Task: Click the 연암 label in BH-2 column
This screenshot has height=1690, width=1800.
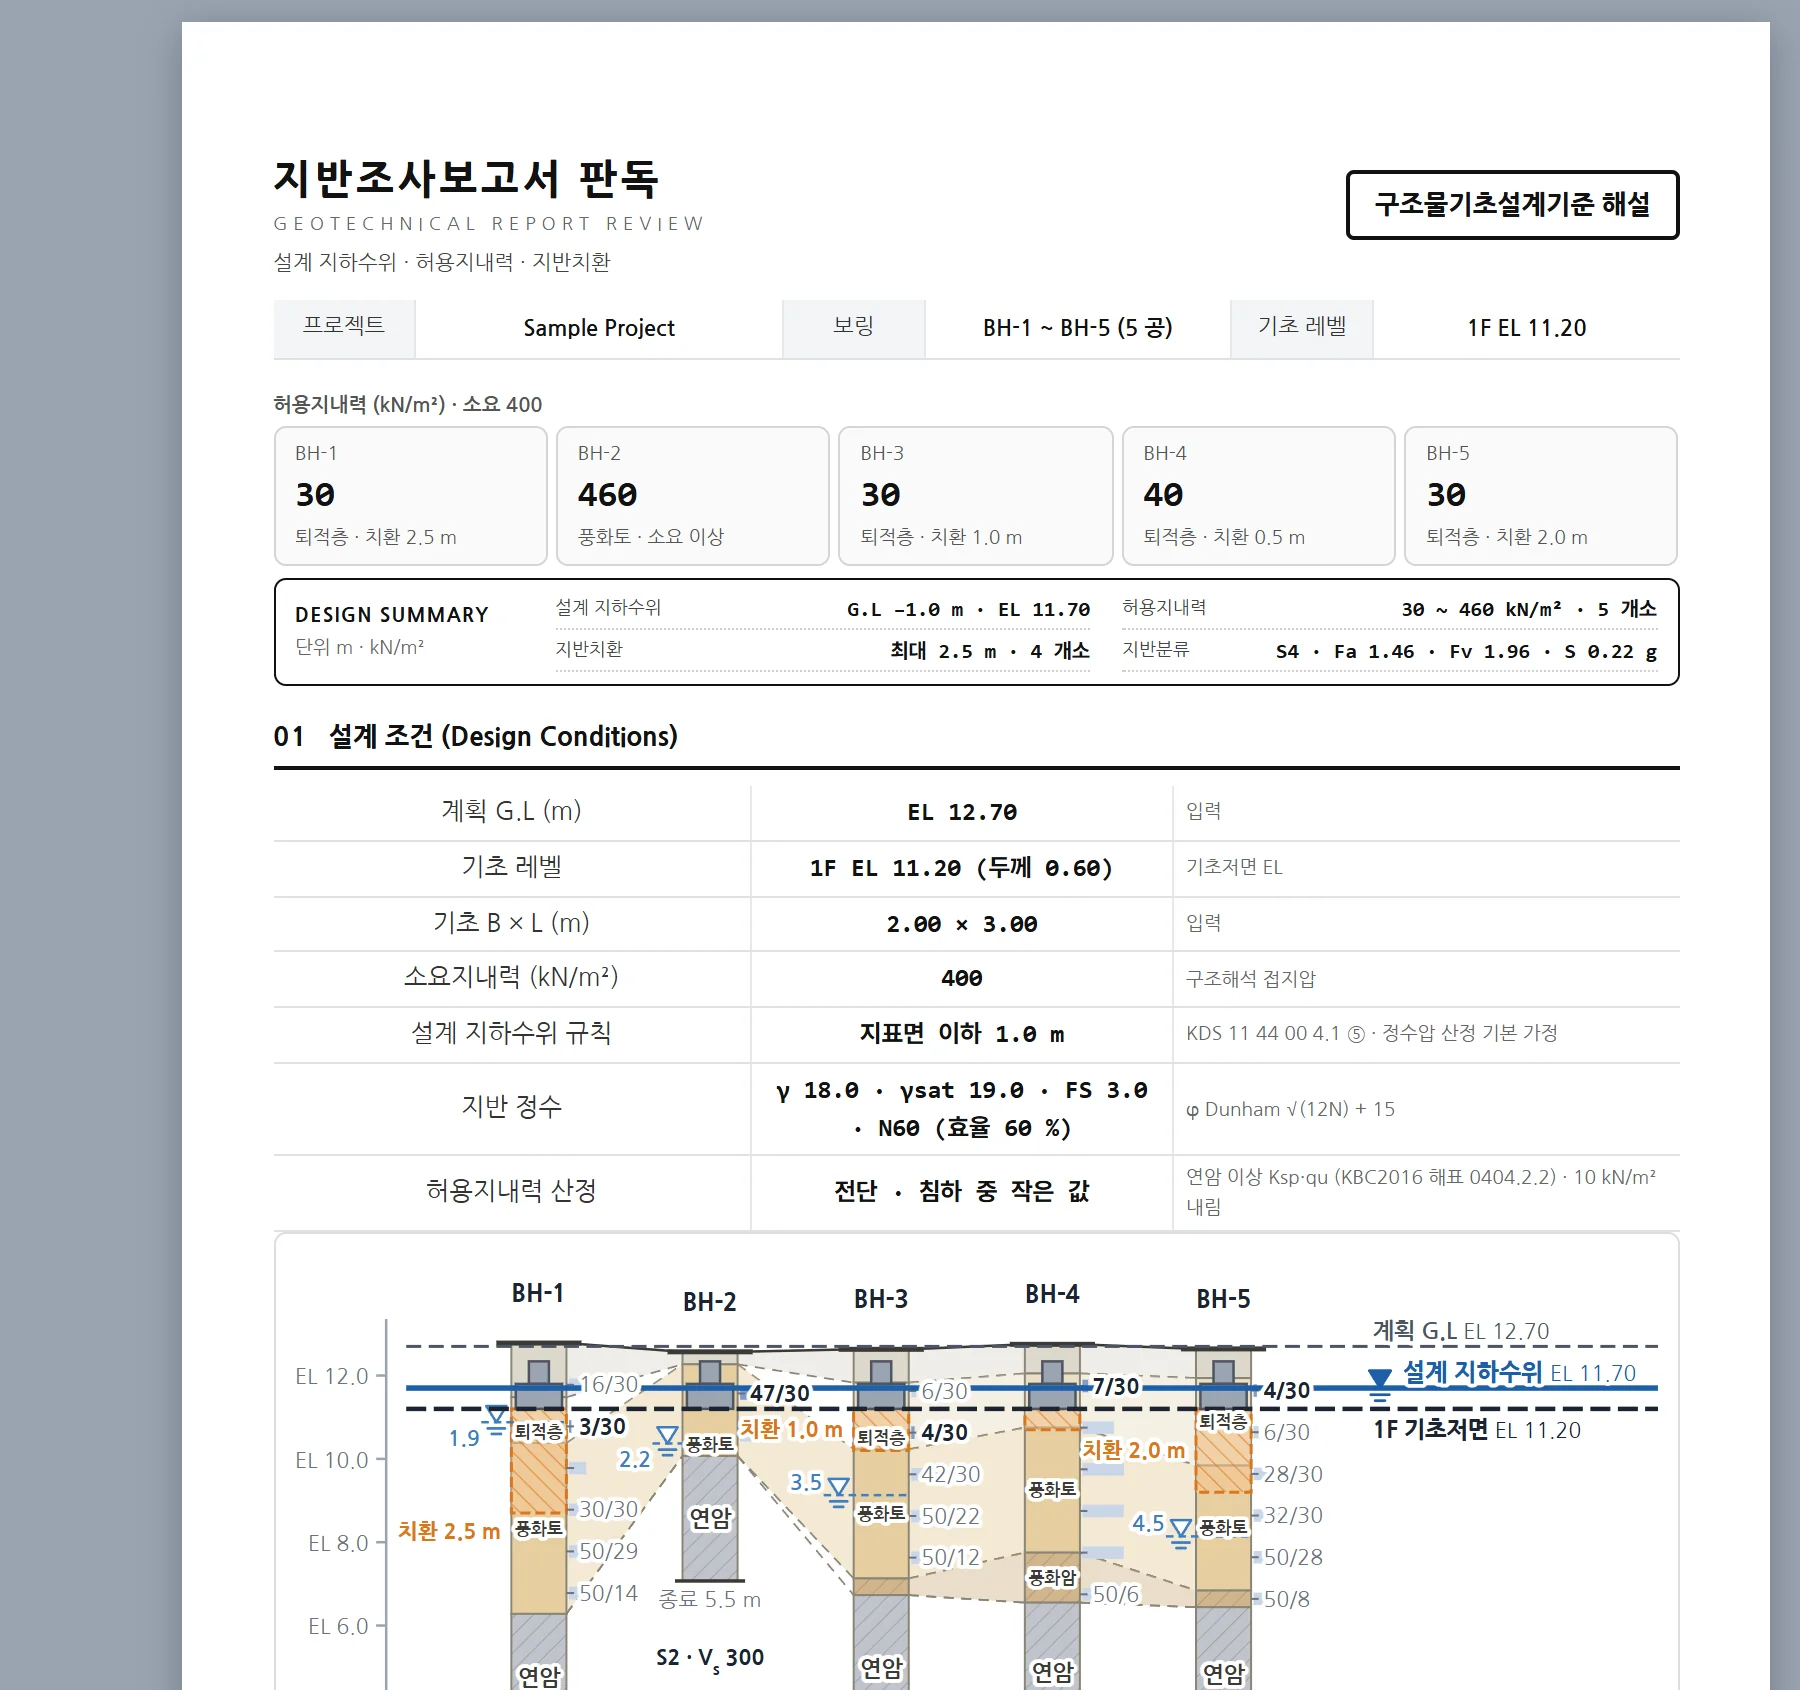Action: pos(710,1518)
